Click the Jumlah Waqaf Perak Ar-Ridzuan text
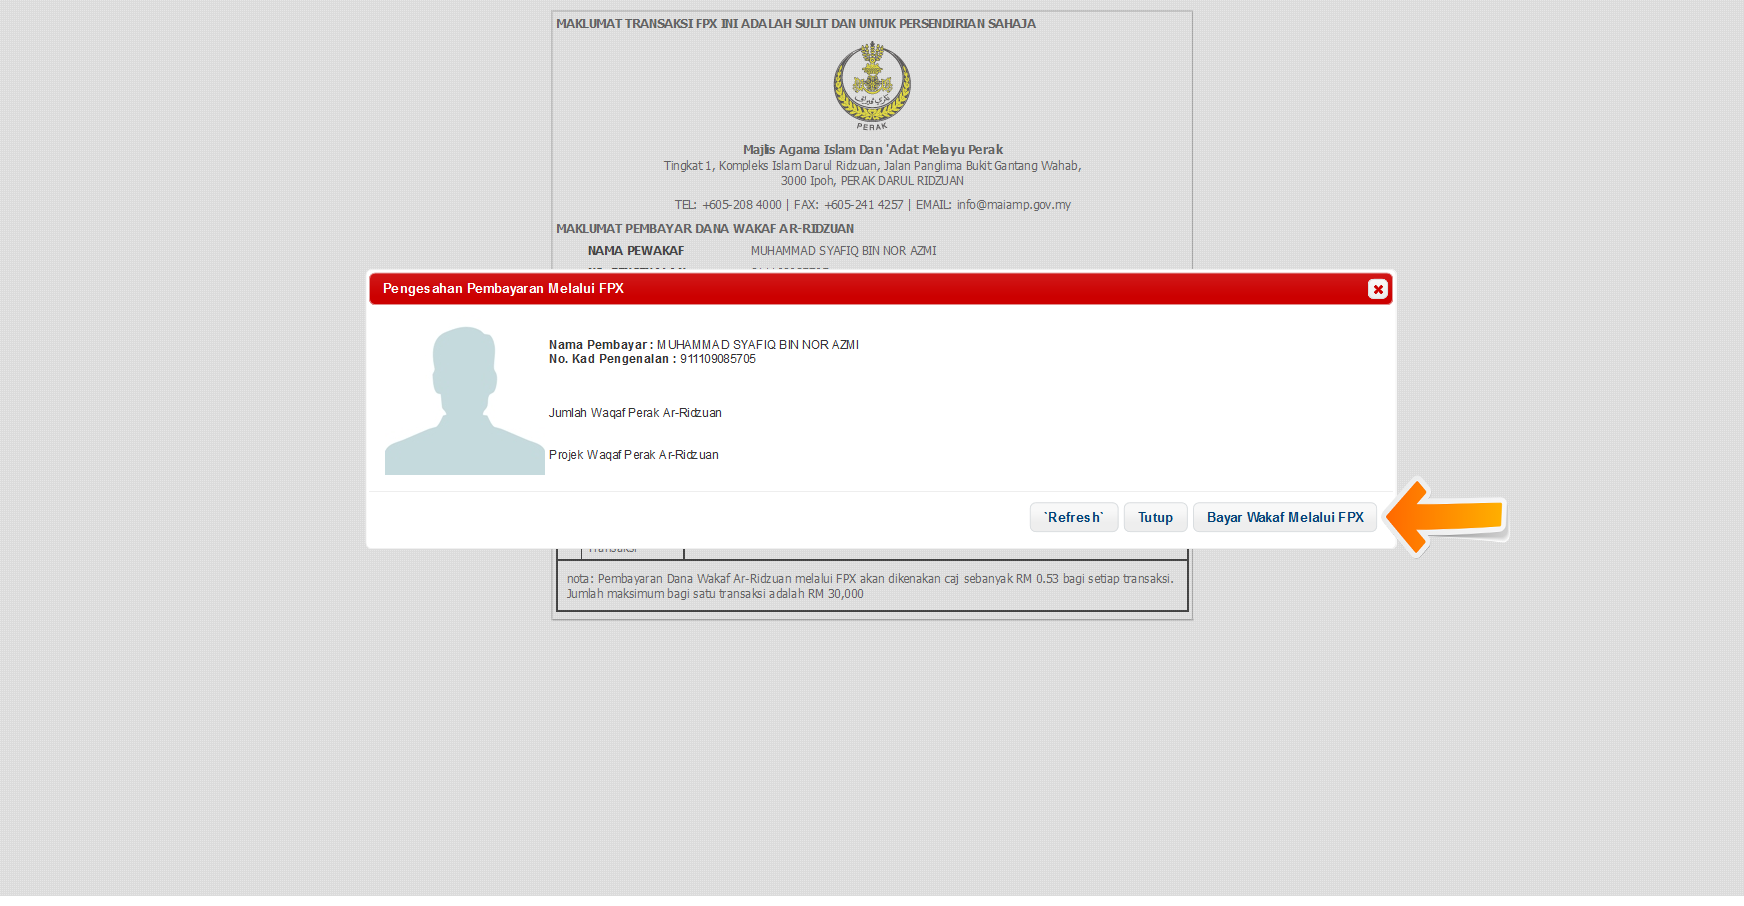The width and height of the screenshot is (1744, 906). [635, 413]
